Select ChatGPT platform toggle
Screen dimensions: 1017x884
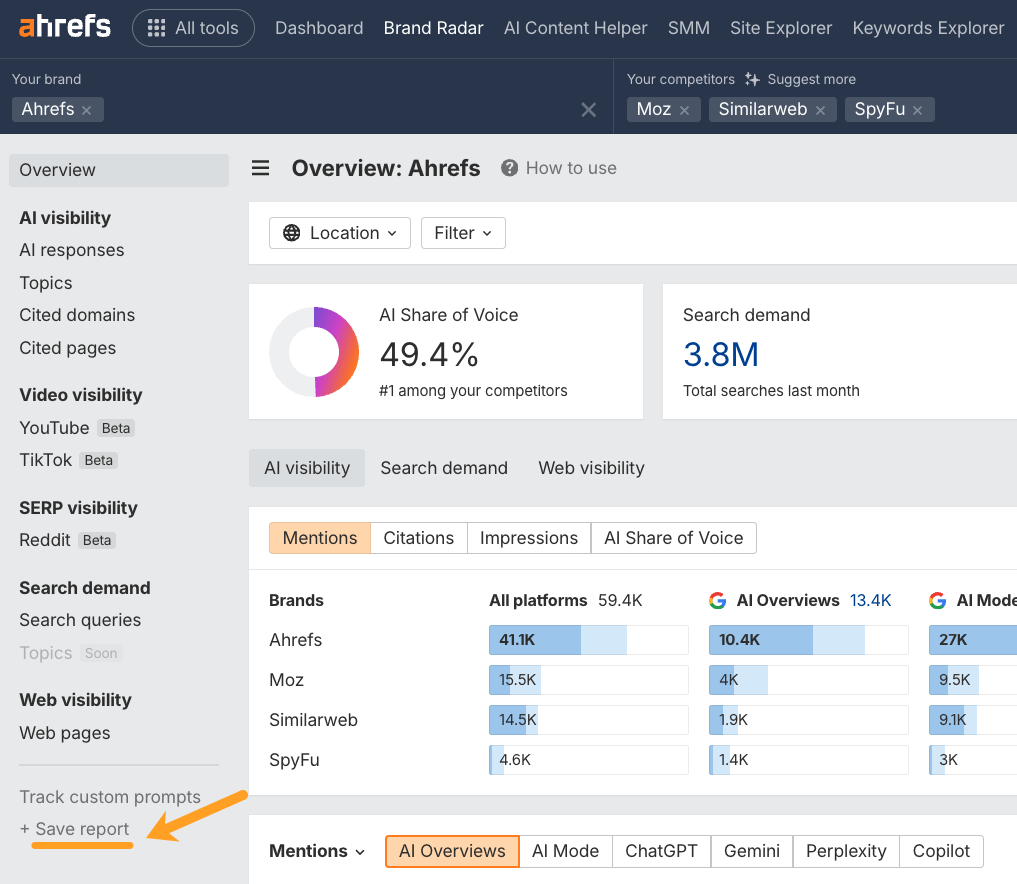pyautogui.click(x=661, y=851)
